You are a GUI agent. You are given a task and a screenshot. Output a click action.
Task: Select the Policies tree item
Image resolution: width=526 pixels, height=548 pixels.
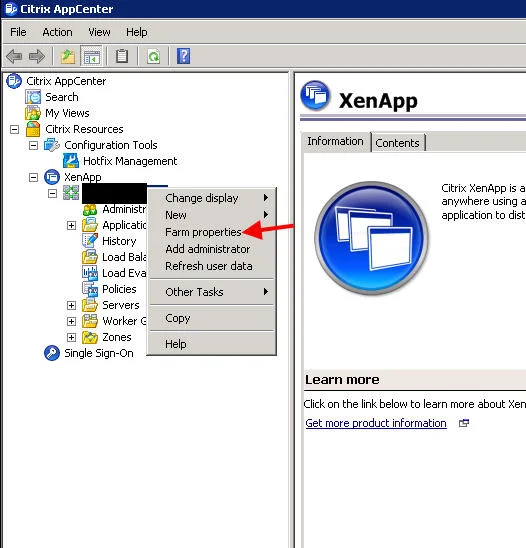119,289
